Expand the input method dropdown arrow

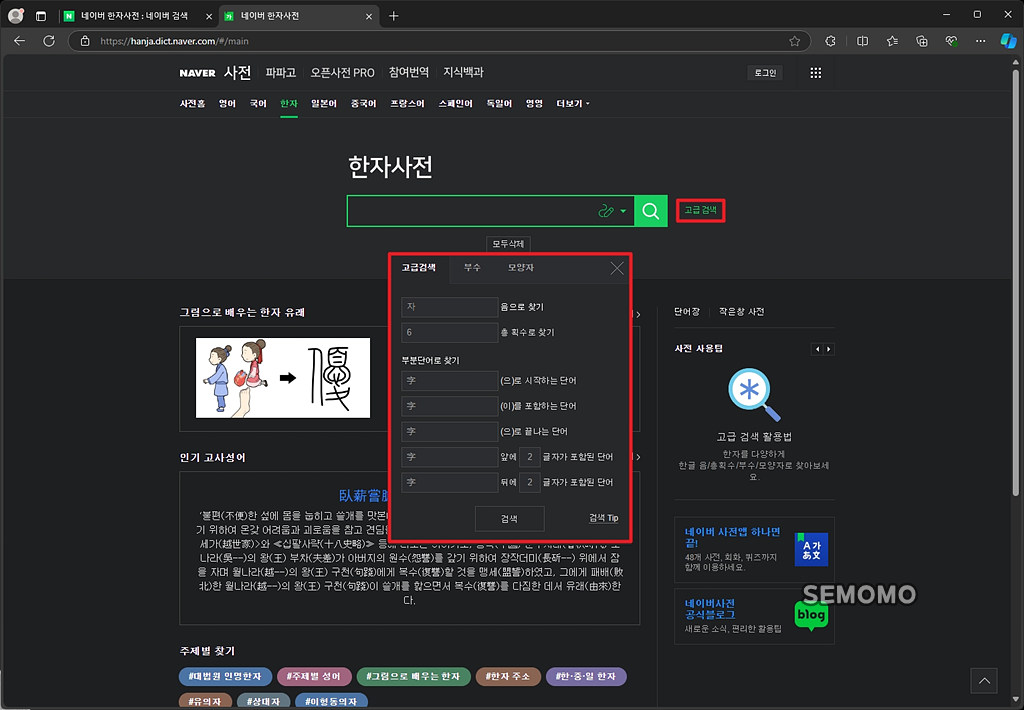623,211
